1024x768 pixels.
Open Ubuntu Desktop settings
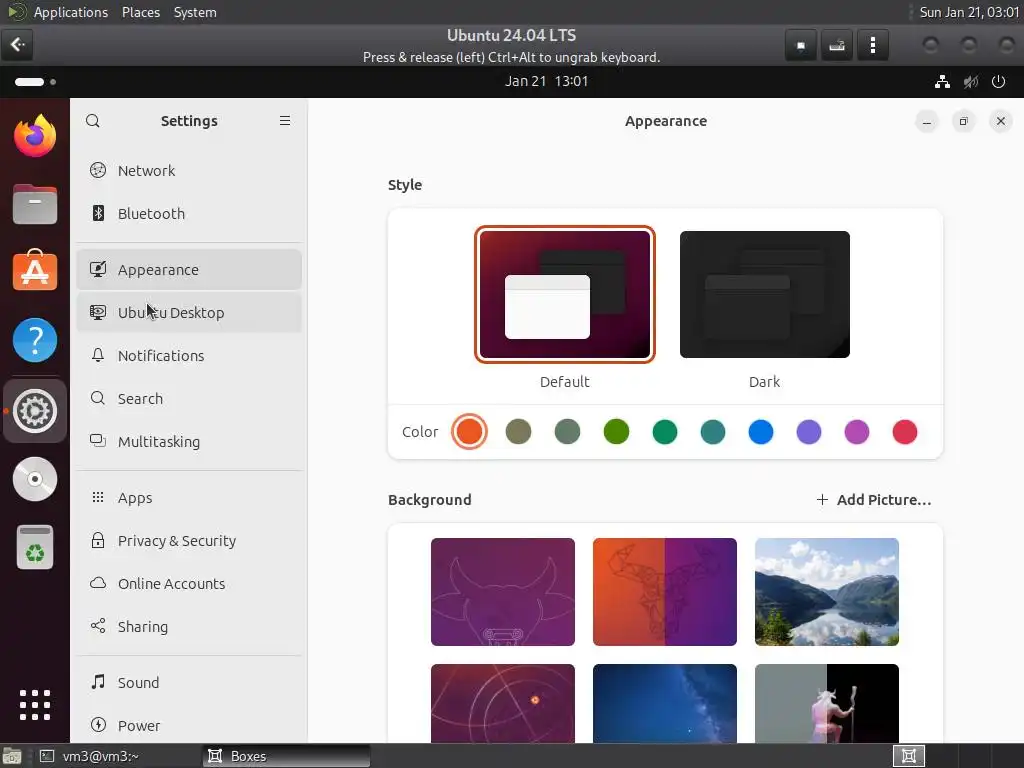[x=189, y=313]
